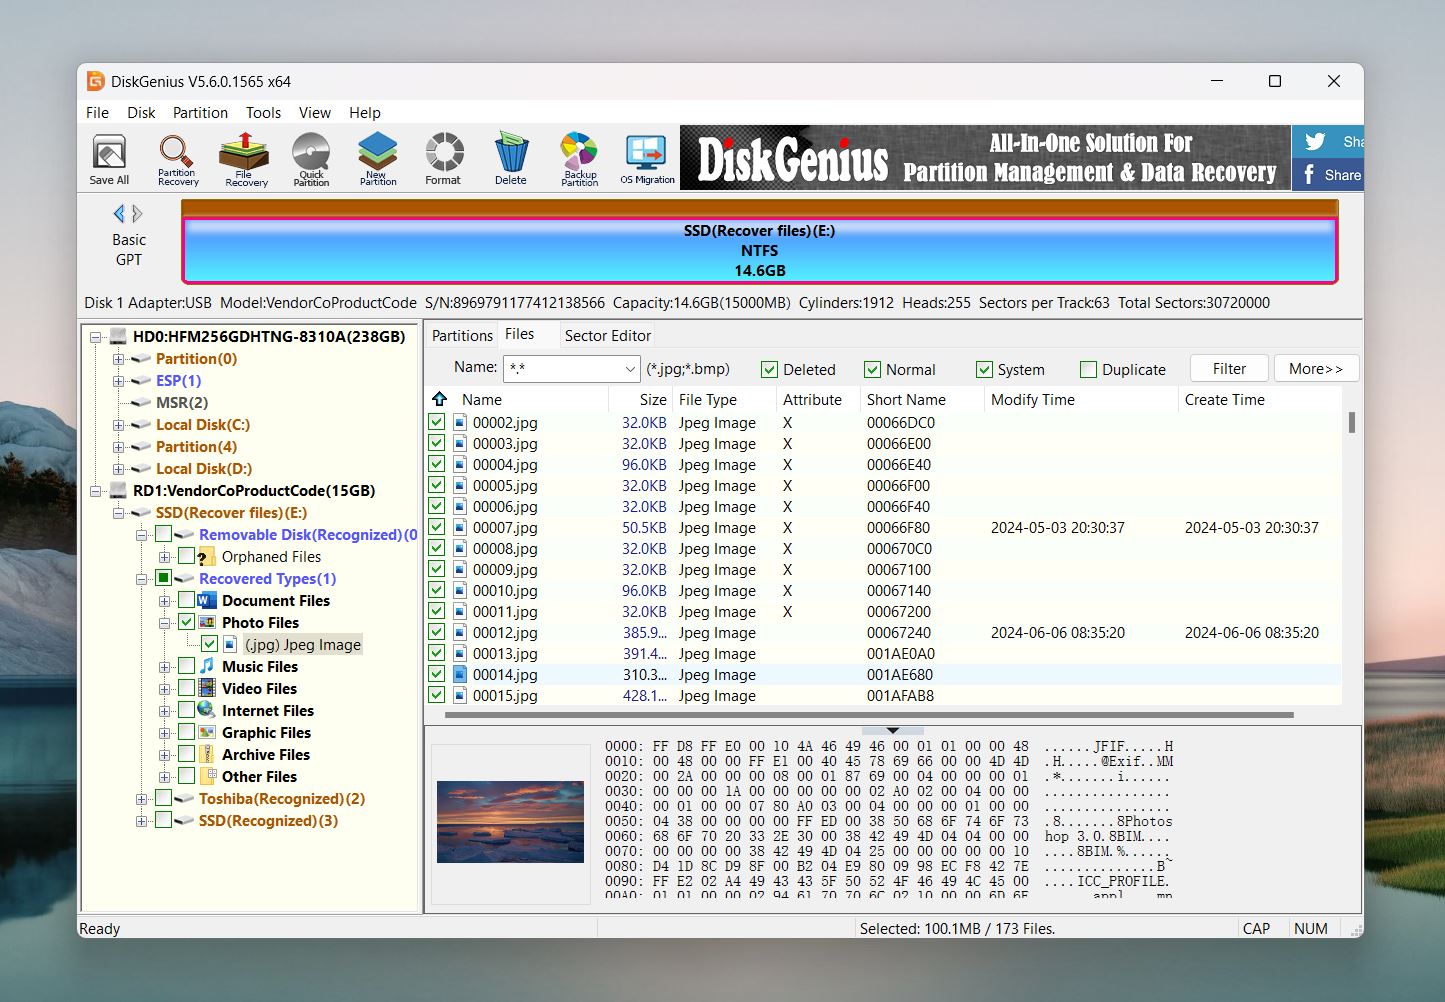Click the Filter button
Viewport: 1445px width, 1002px height.
1229,368
